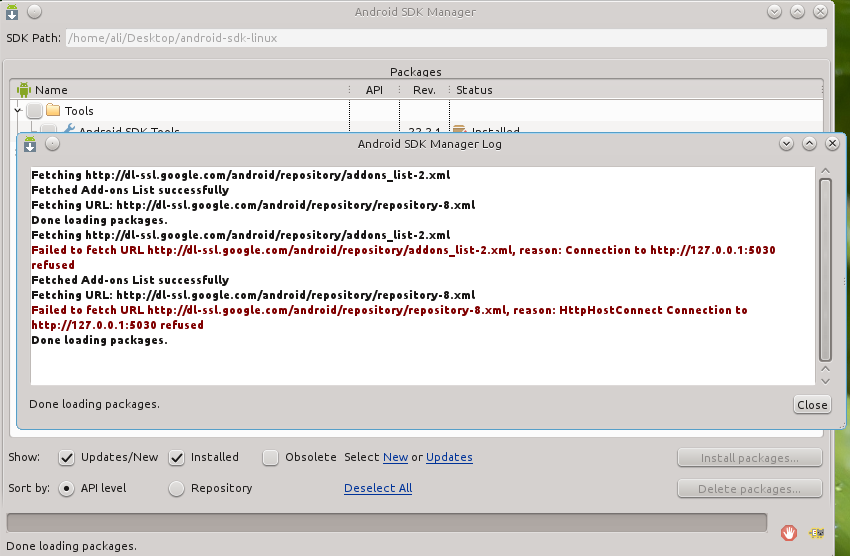Click the log's vertical scrollbar

point(825,270)
